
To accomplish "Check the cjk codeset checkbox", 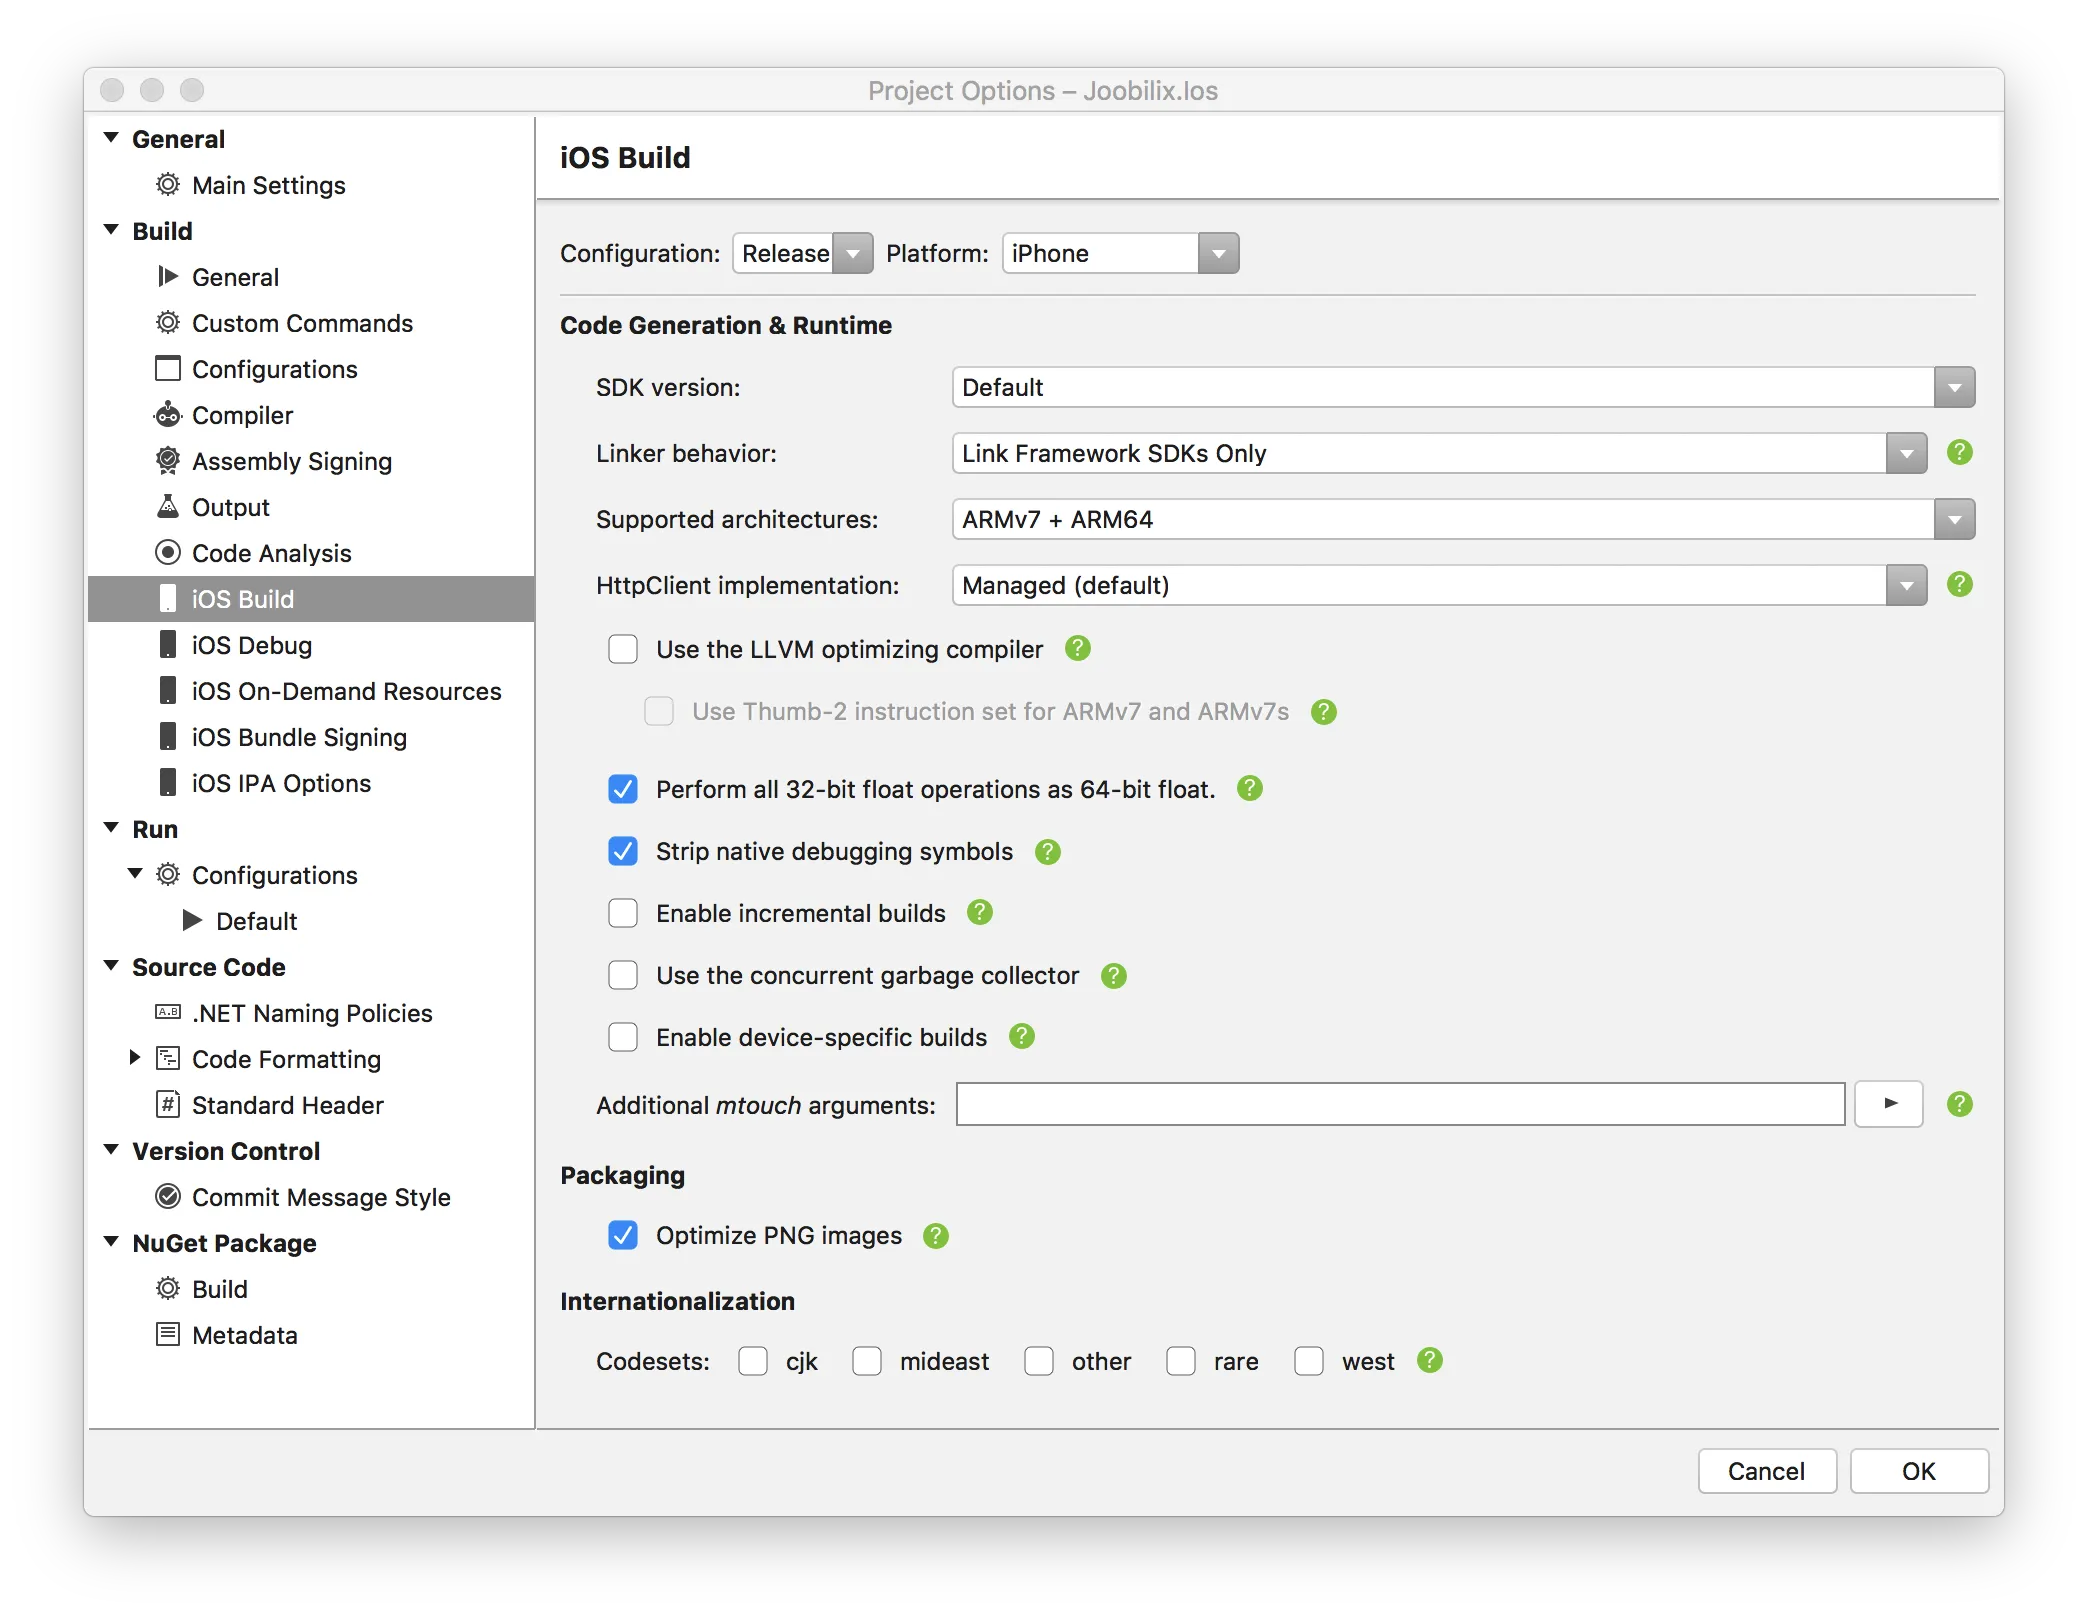I will (753, 1361).
